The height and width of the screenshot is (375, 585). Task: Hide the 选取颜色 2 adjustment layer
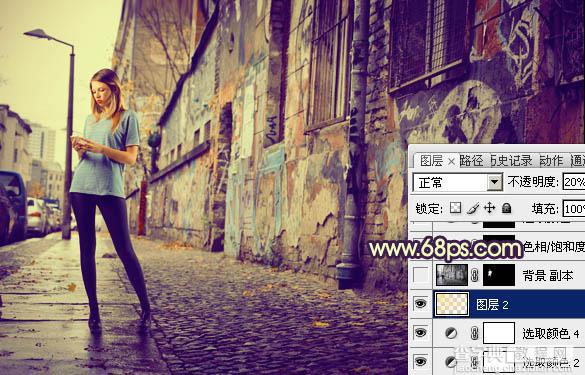420,361
